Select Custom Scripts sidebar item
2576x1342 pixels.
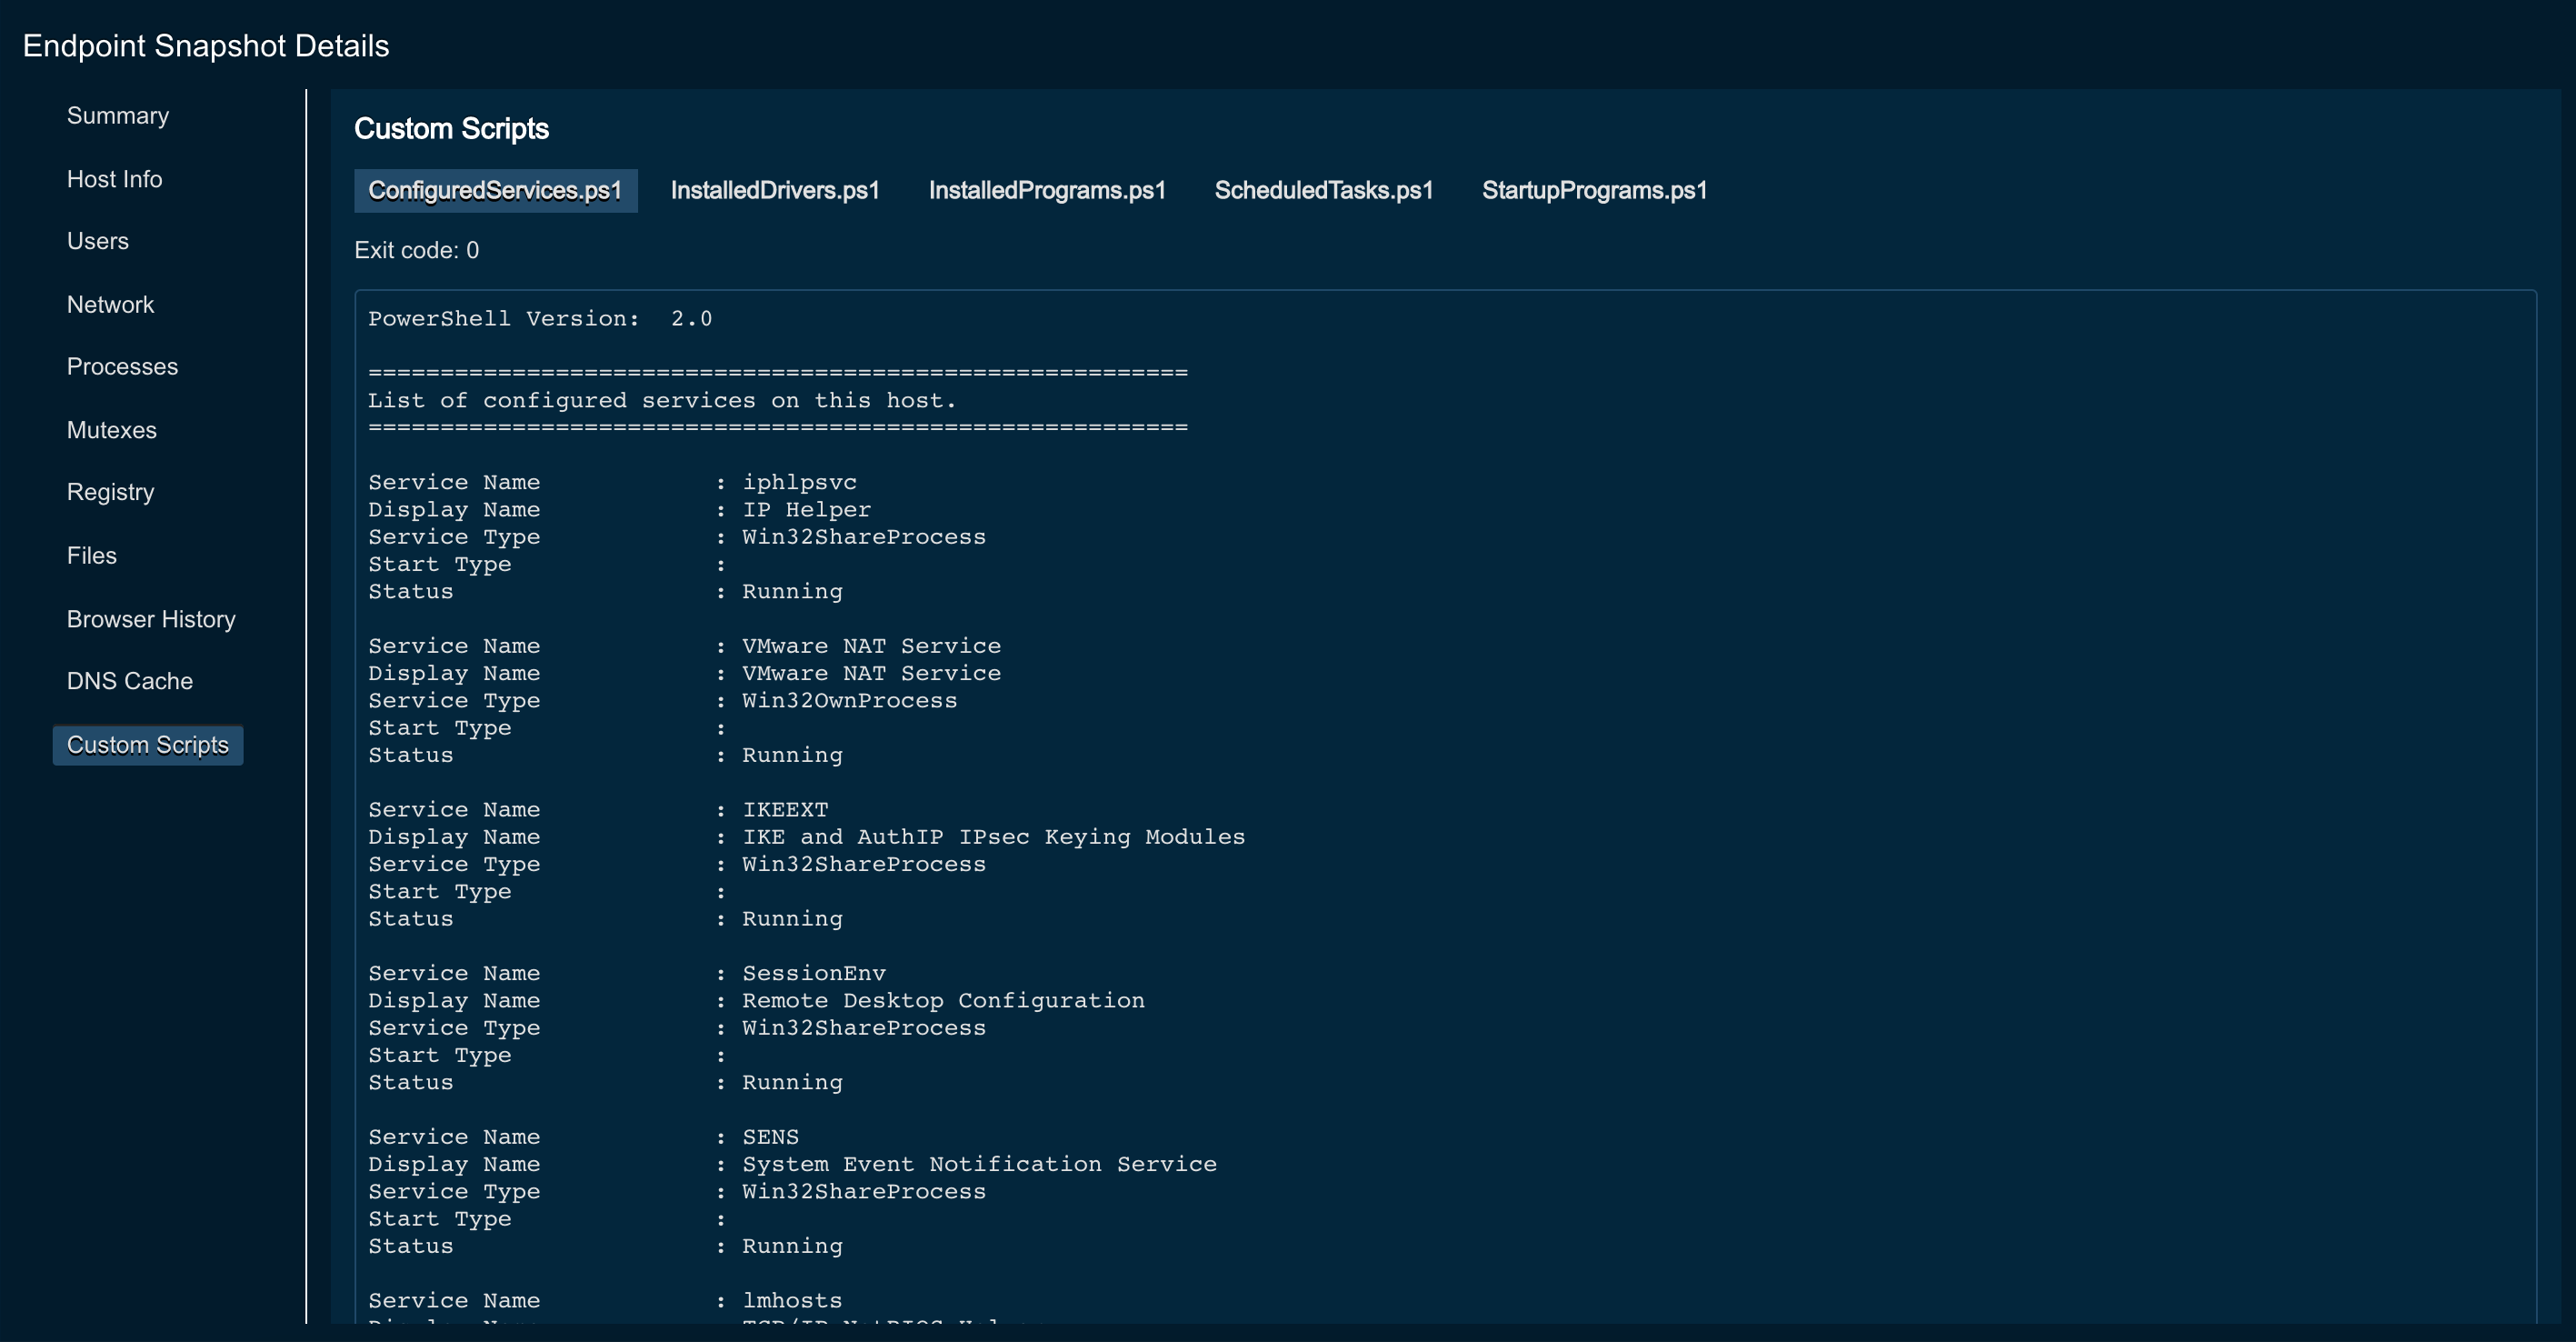[x=148, y=745]
